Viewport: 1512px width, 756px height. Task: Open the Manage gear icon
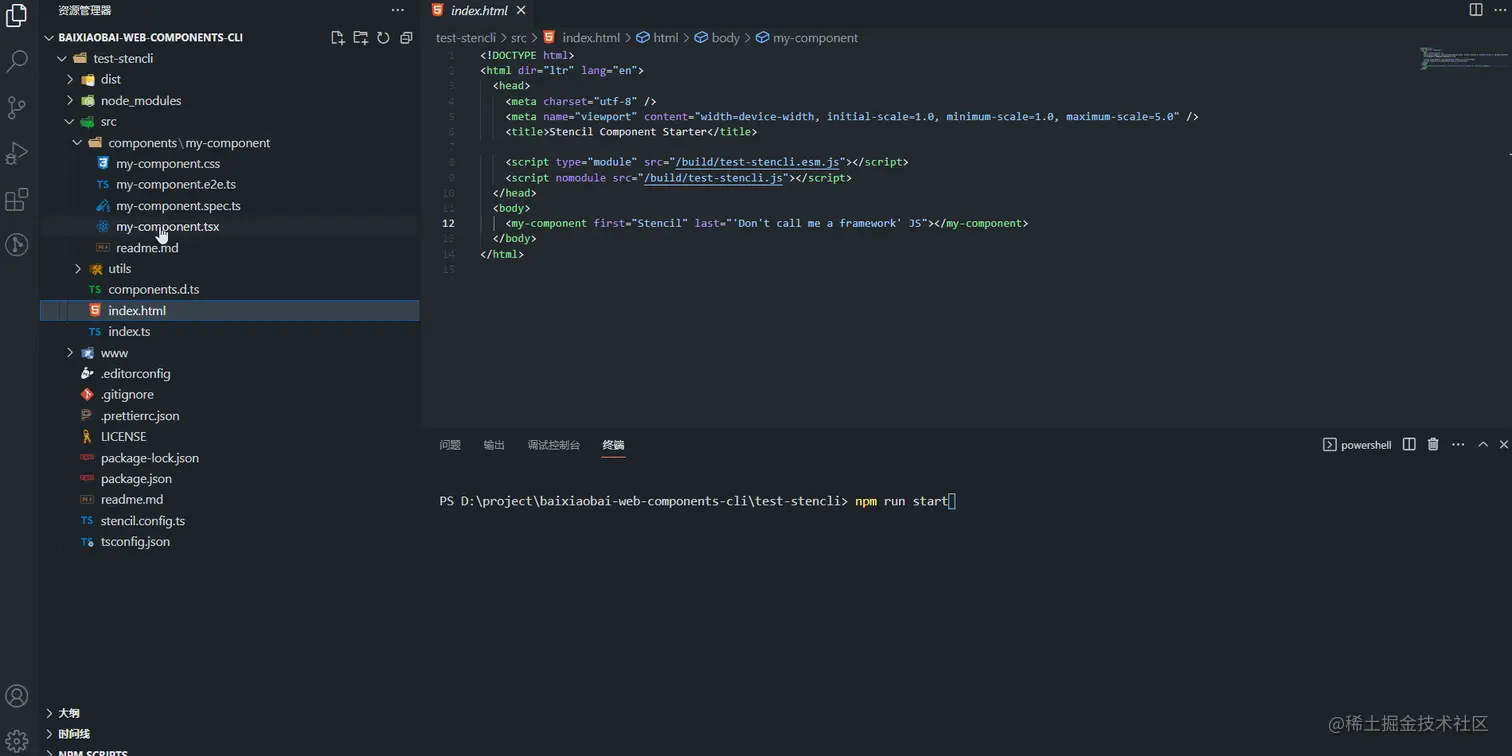pos(17,741)
